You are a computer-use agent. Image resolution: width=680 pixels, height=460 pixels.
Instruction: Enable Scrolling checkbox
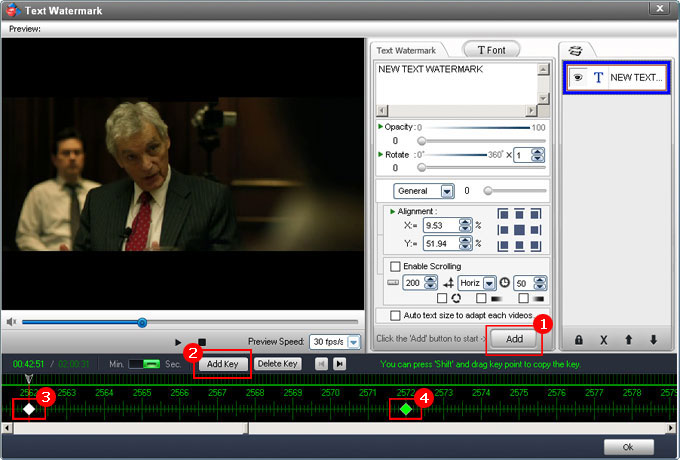pyautogui.click(x=395, y=266)
